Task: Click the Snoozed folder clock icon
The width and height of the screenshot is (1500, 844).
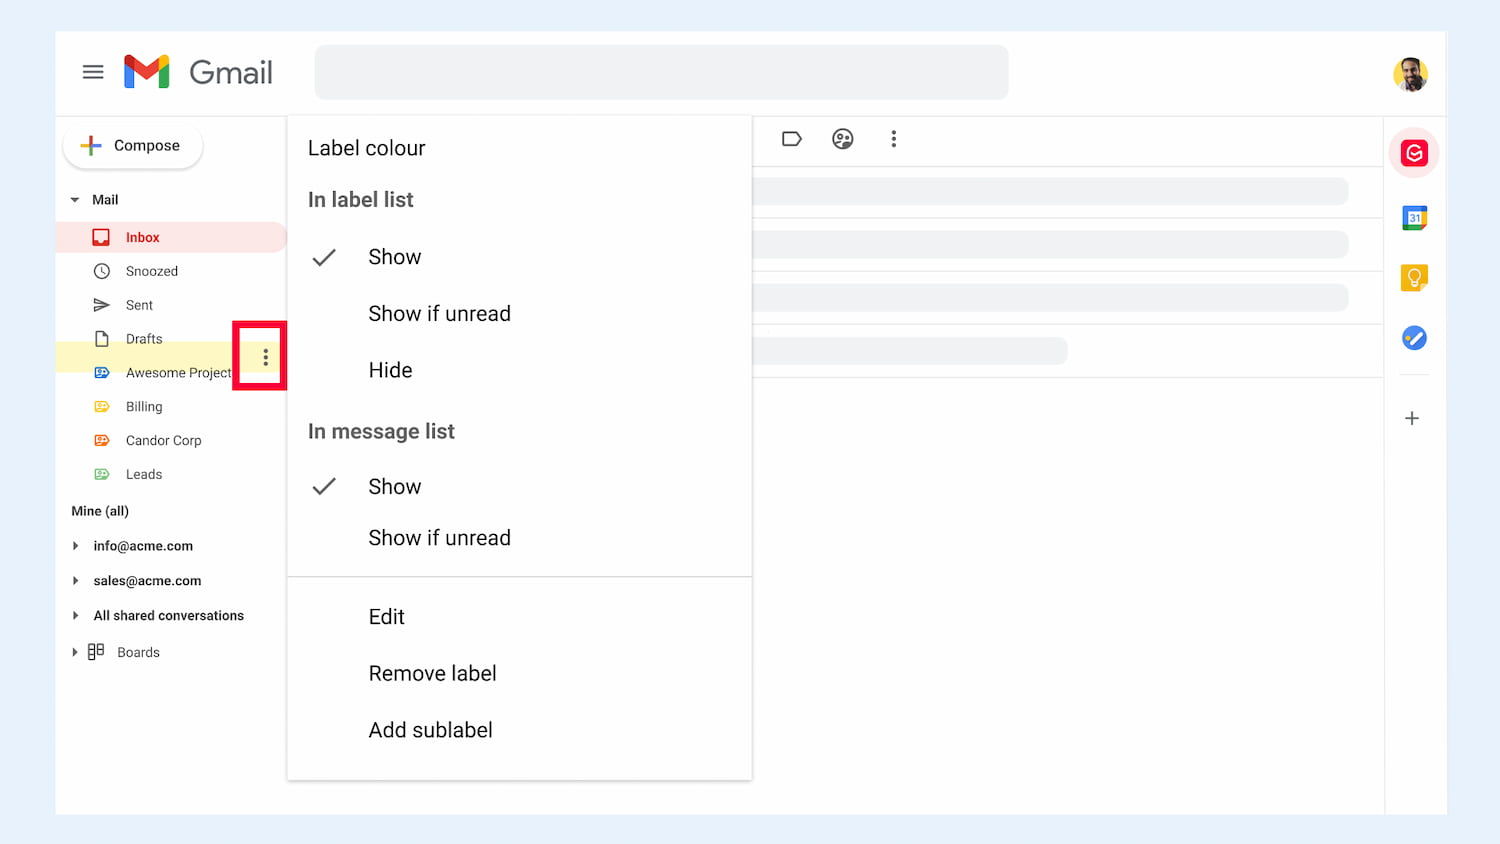Action: 102,270
